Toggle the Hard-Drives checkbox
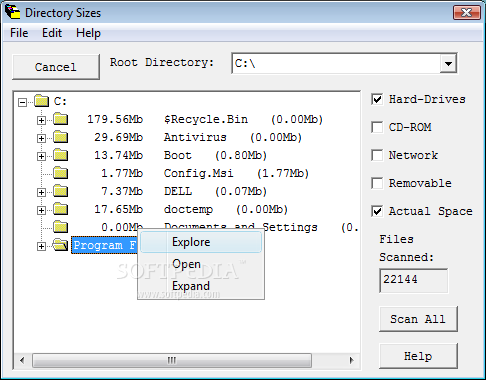486x380 pixels. tap(377, 99)
